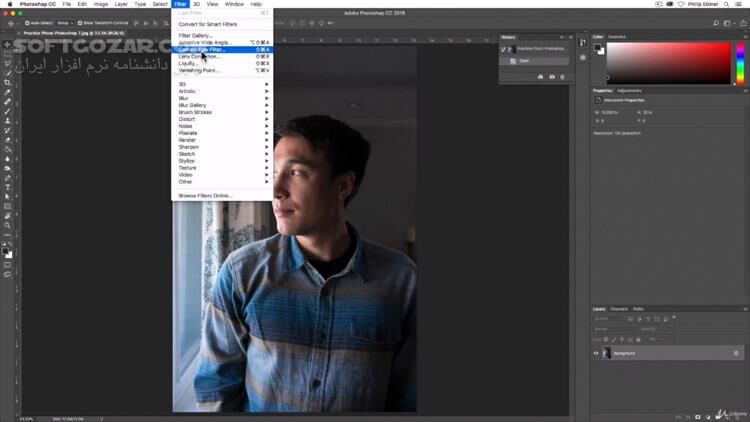This screenshot has height=422, width=750.
Task: Select the Pen tool
Action: click(7, 178)
